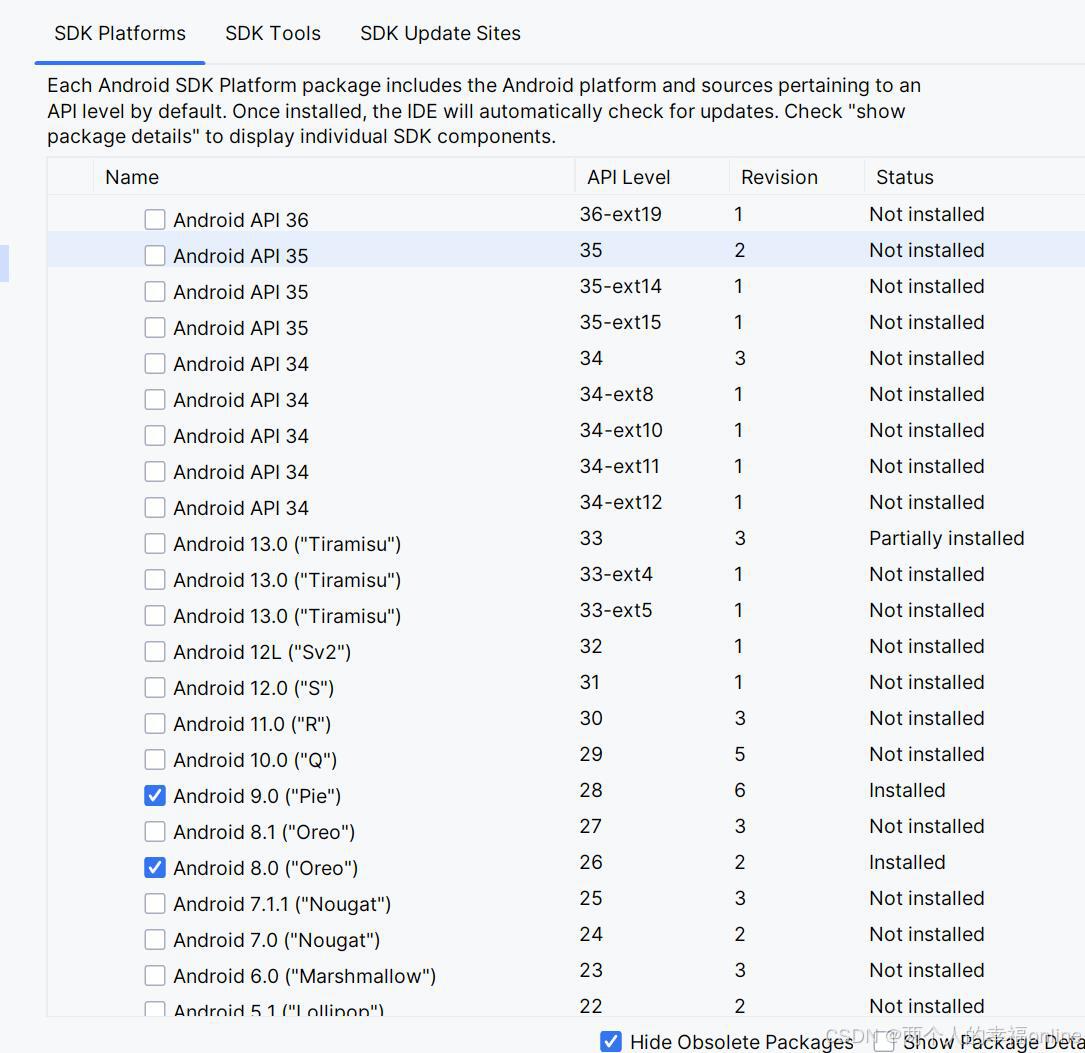Click revision "5" in the Android 10.0 row
The width and height of the screenshot is (1085, 1053).
tap(740, 753)
